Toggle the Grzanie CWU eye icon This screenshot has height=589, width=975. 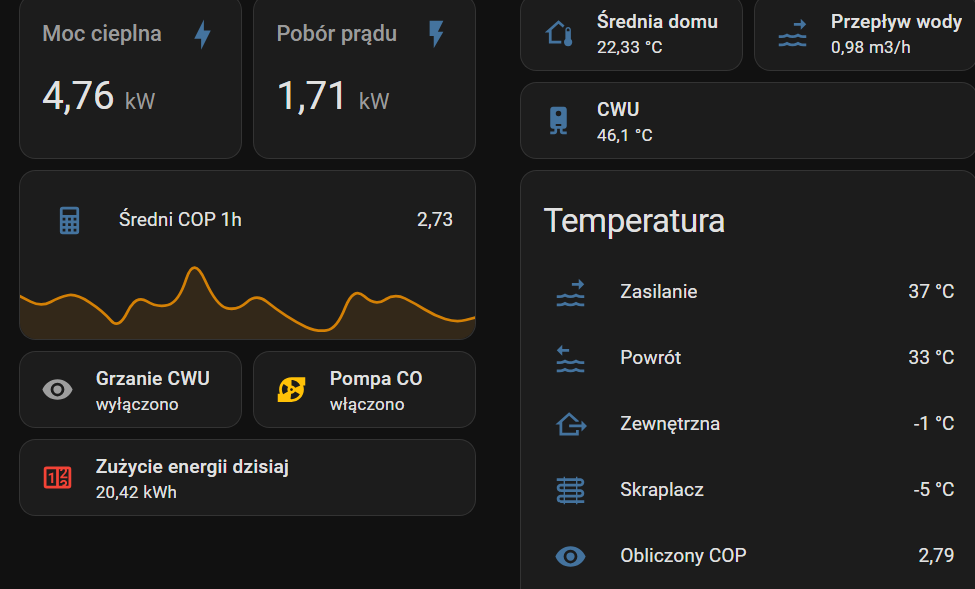[x=57, y=390]
